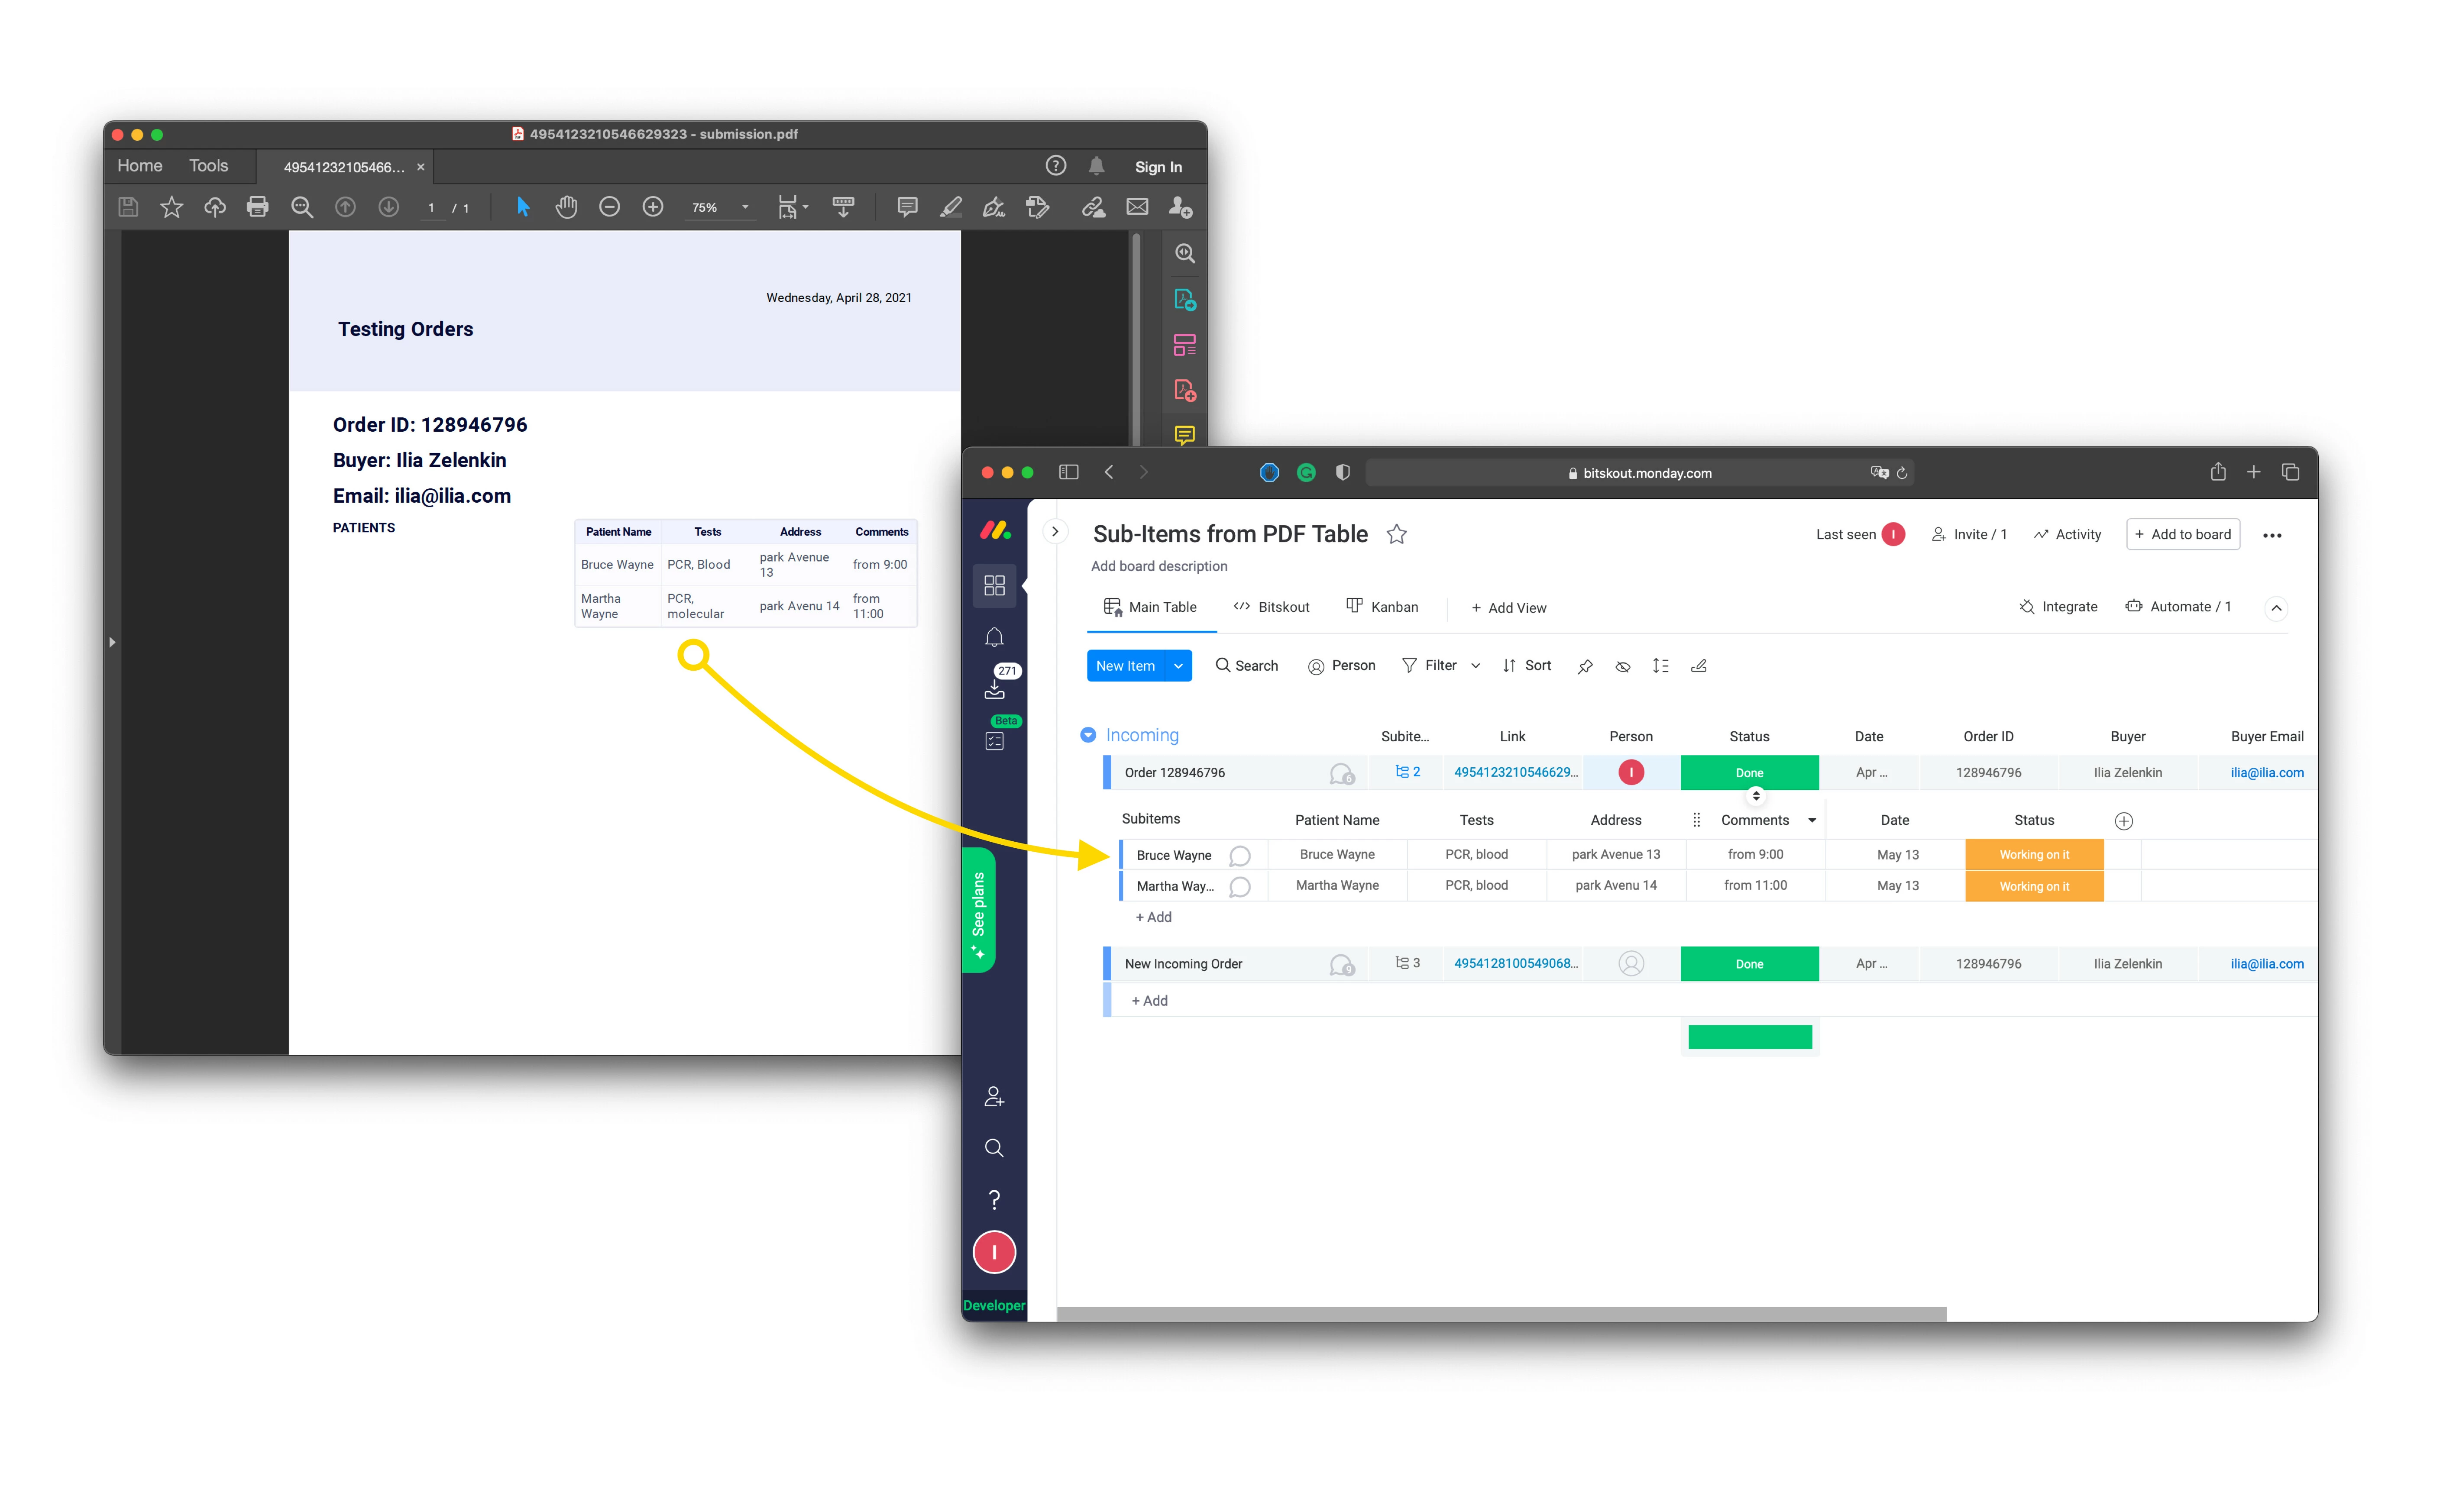Expand the PDF viewer left panel arrow

coord(112,642)
